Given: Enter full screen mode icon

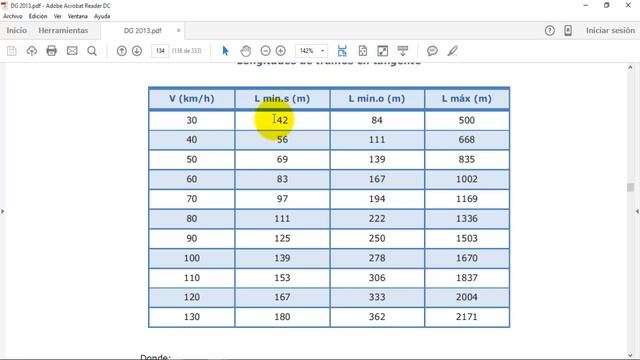Looking at the screenshot, I should tap(382, 51).
